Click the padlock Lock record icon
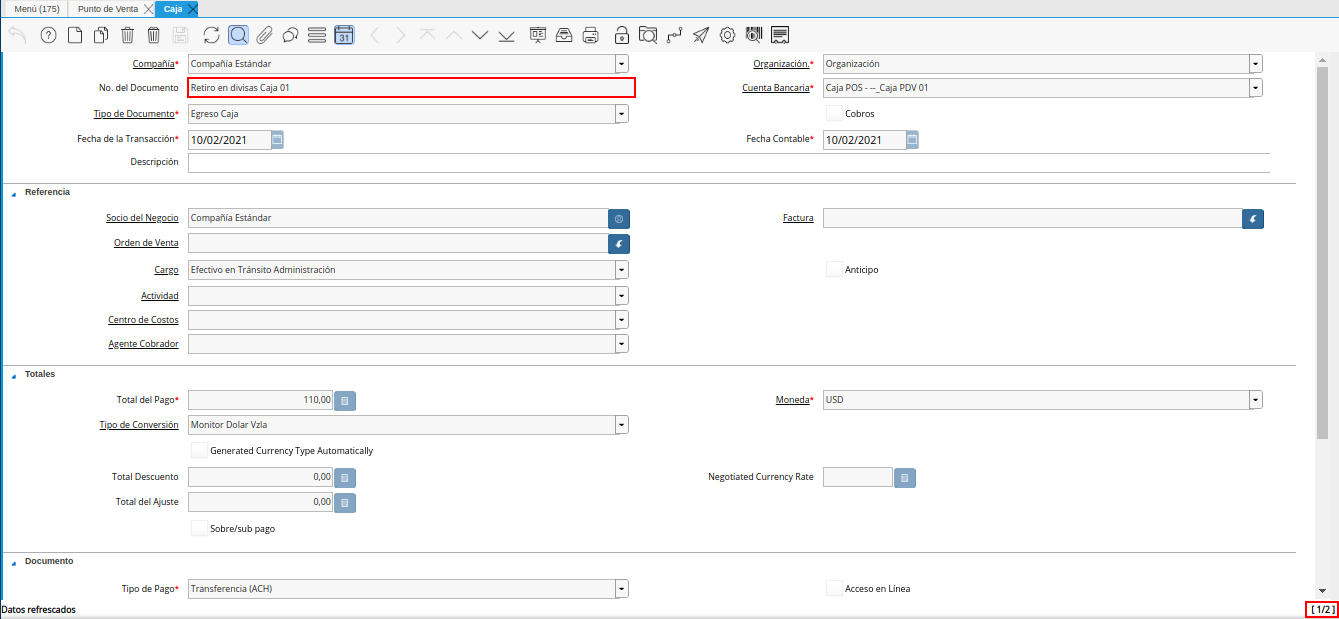Screen dimensions: 1339x619 click(x=622, y=36)
